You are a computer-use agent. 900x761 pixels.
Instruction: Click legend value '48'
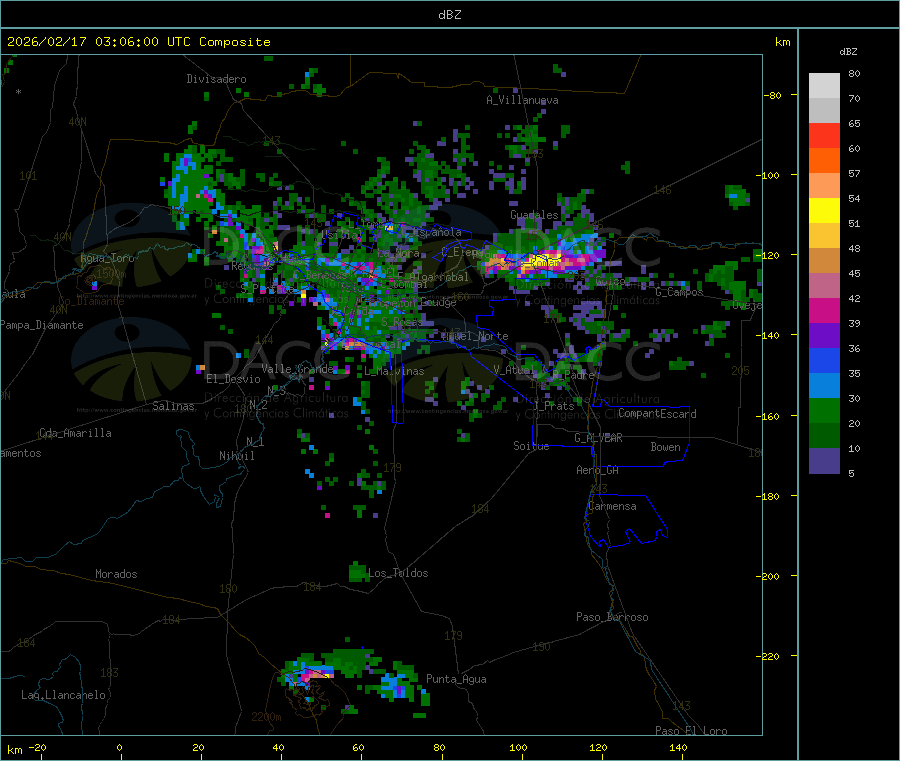[854, 249]
